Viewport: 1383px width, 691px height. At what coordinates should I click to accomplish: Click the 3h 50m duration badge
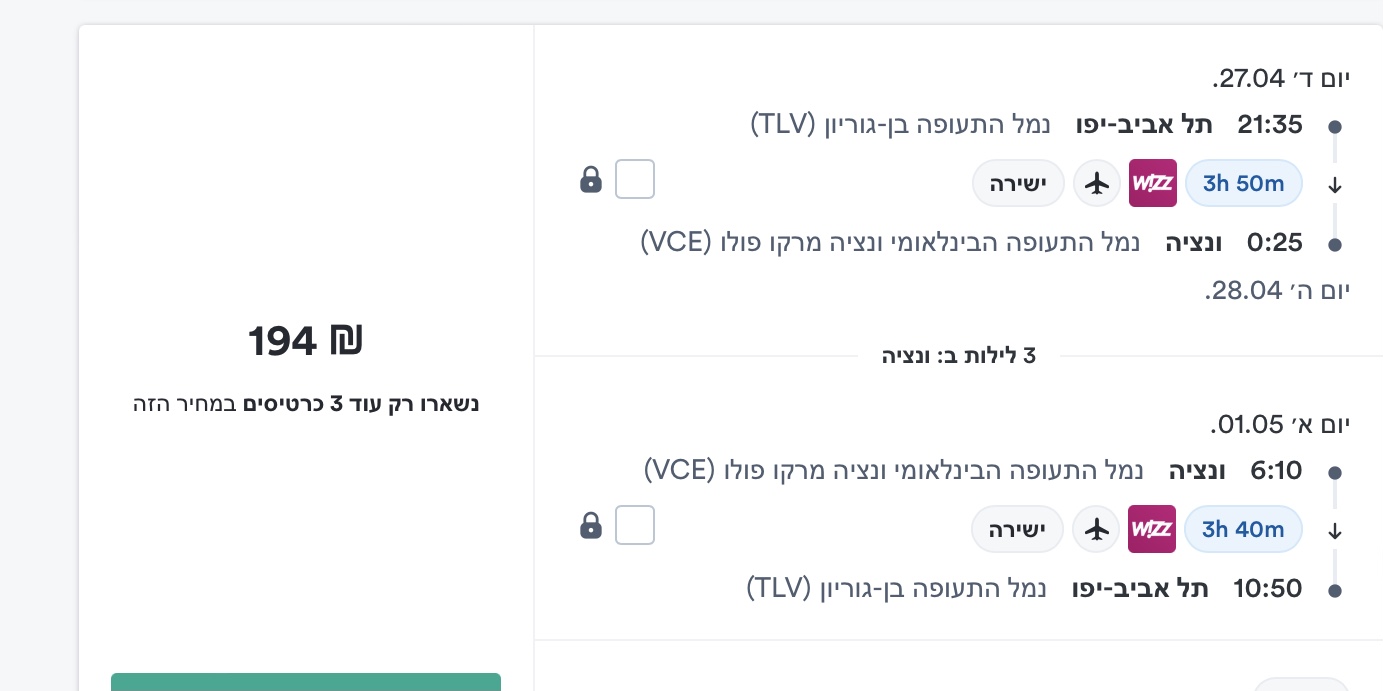1243,183
